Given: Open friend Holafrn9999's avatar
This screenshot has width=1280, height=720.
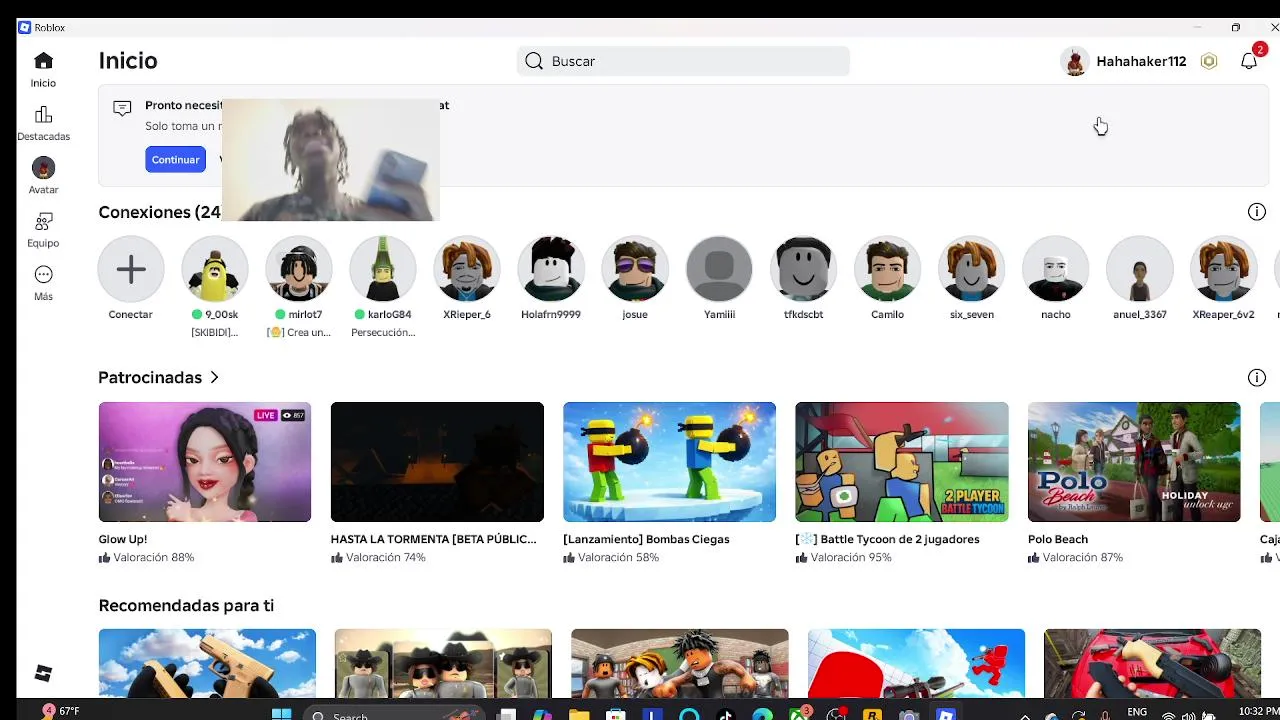Looking at the screenshot, I should pyautogui.click(x=551, y=269).
